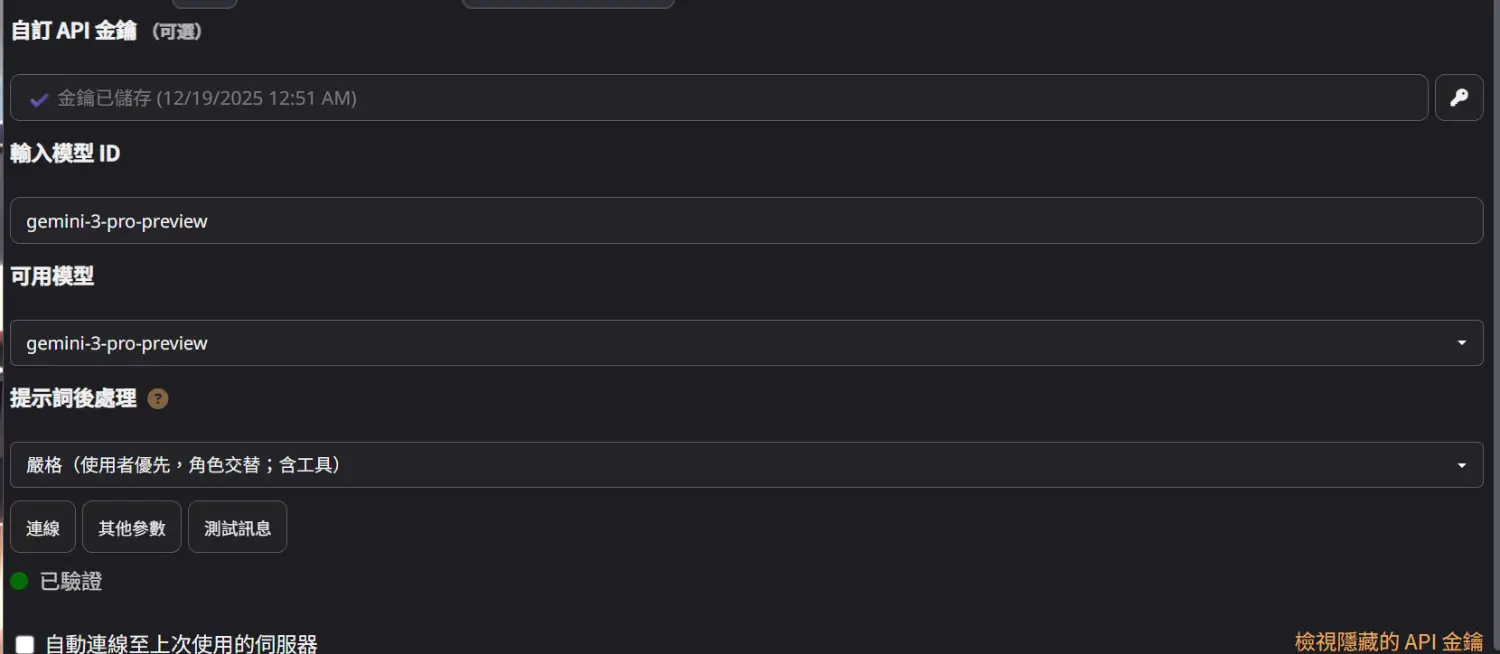Enable 自動連線至上次使用的伺服器 checkbox
The width and height of the screenshot is (1500, 654).
tap(25, 645)
